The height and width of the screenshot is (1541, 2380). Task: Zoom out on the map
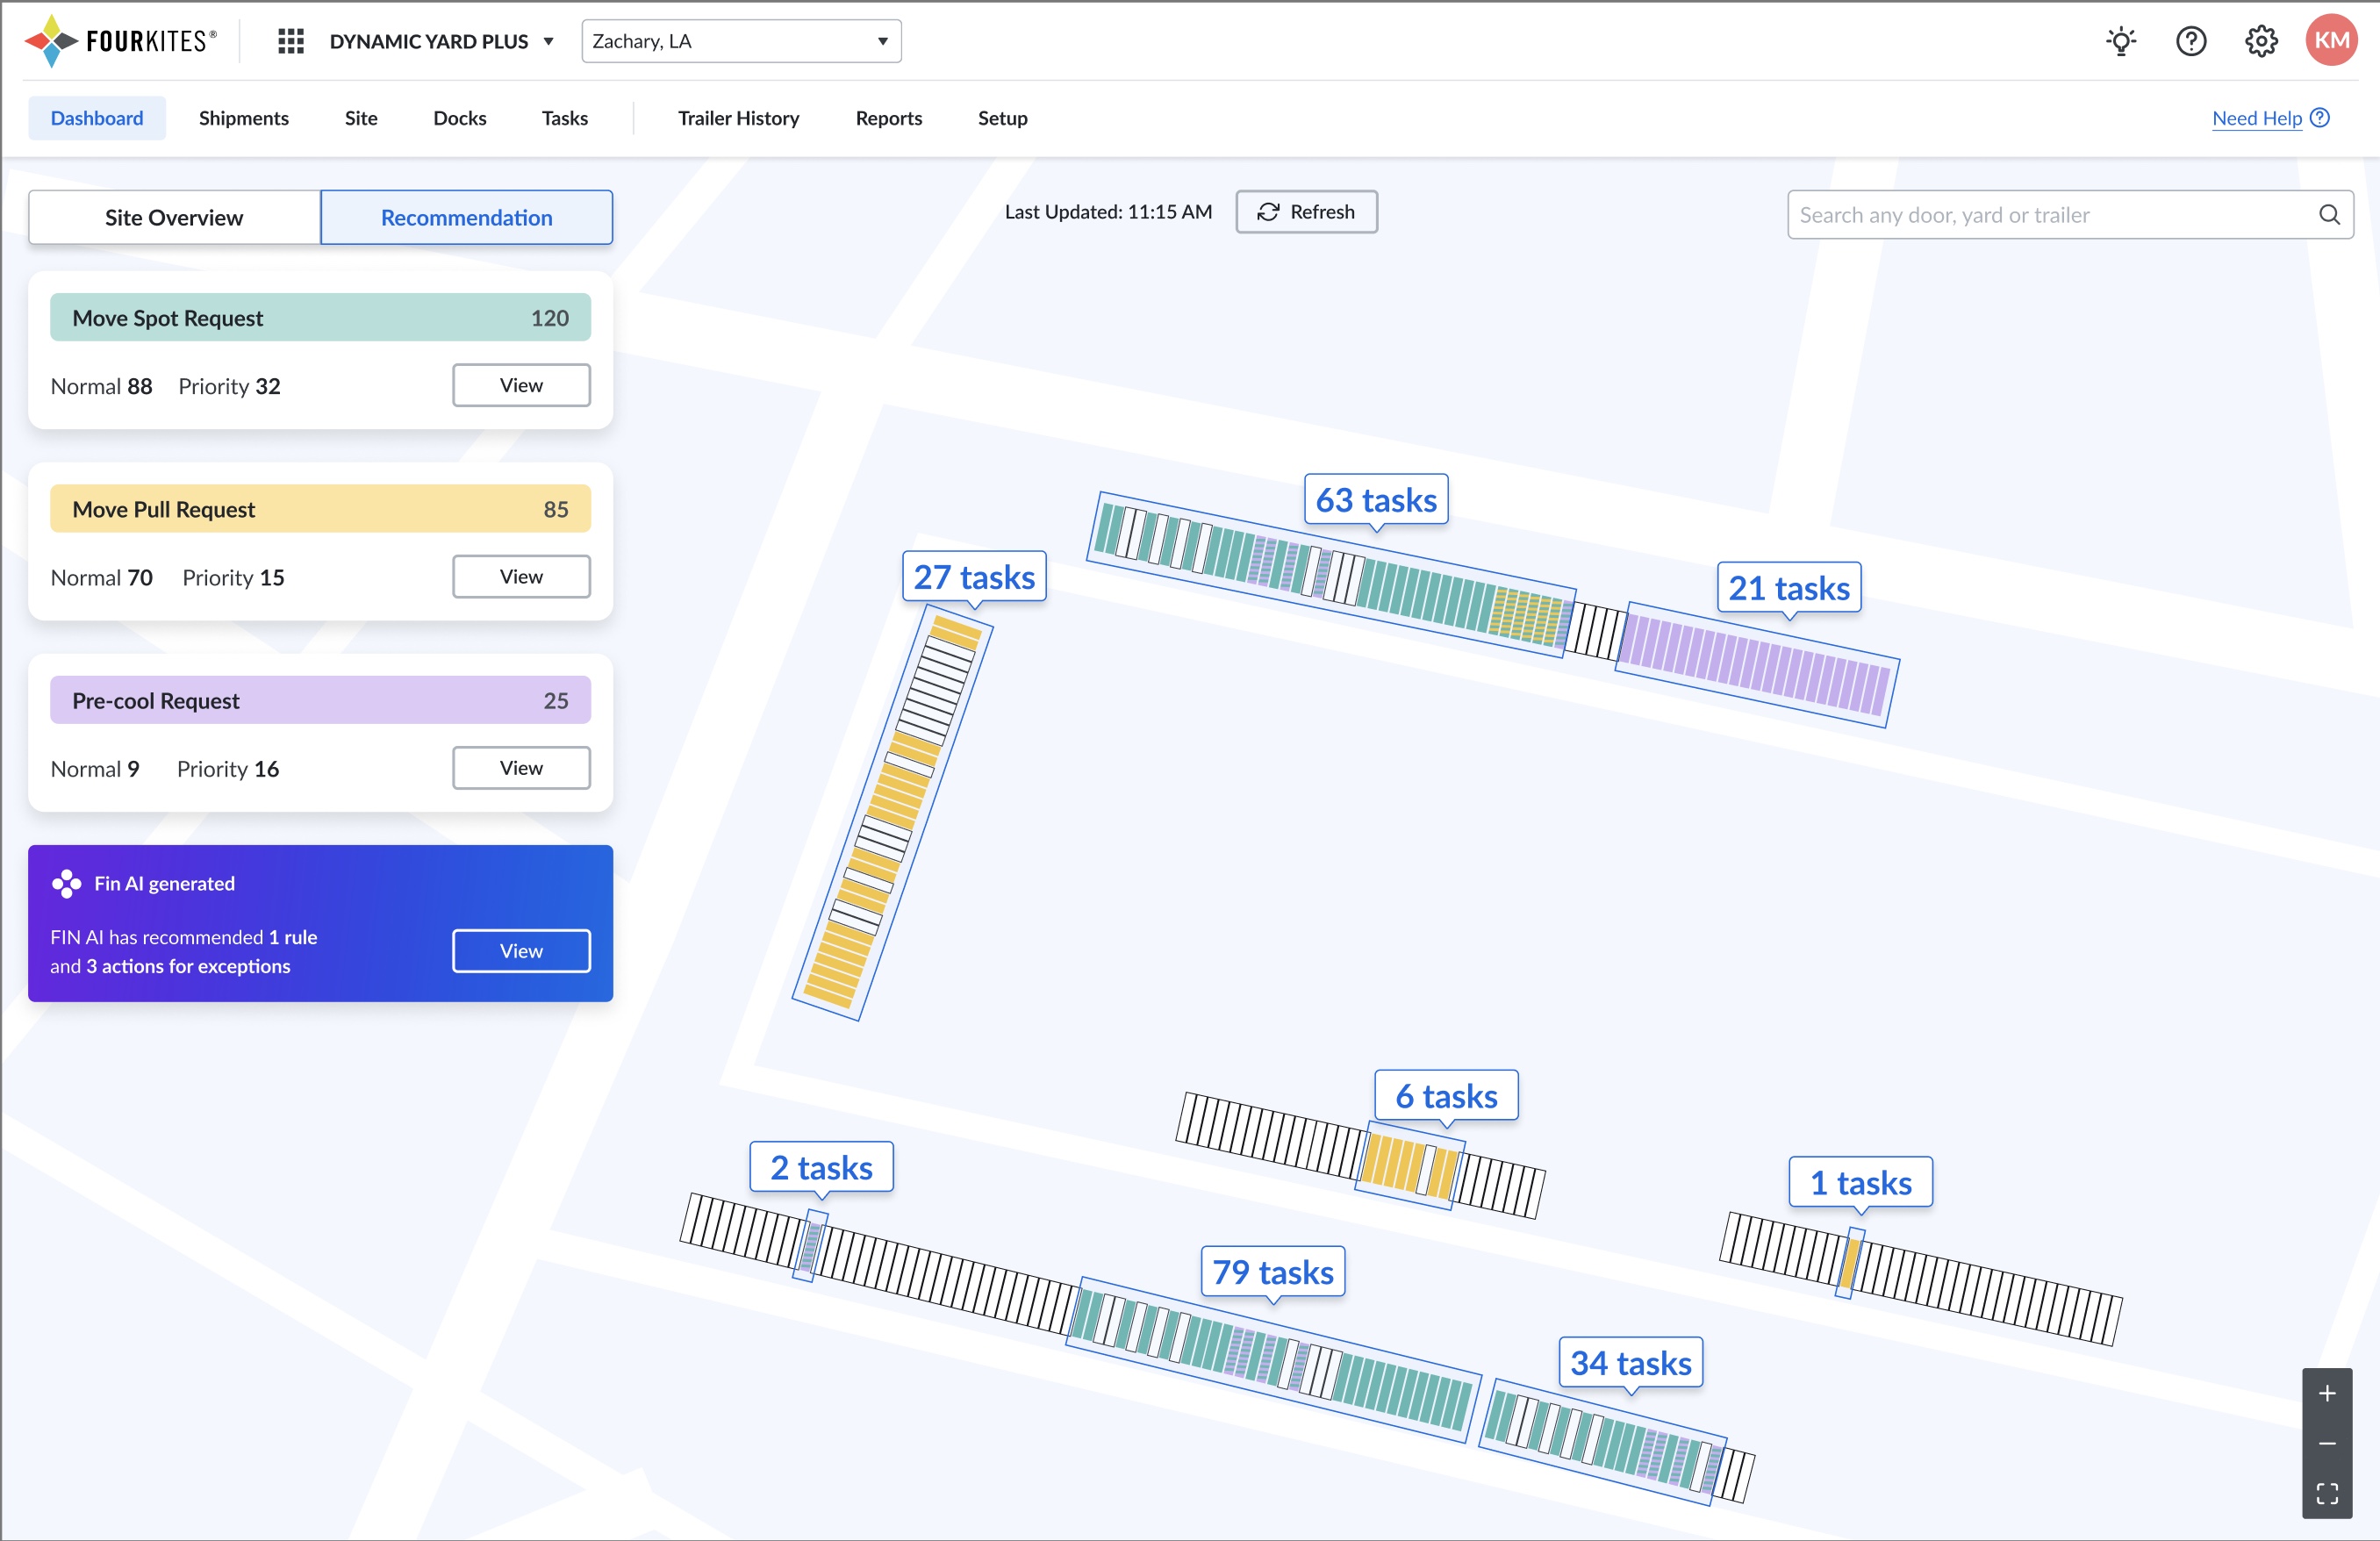click(2327, 1444)
